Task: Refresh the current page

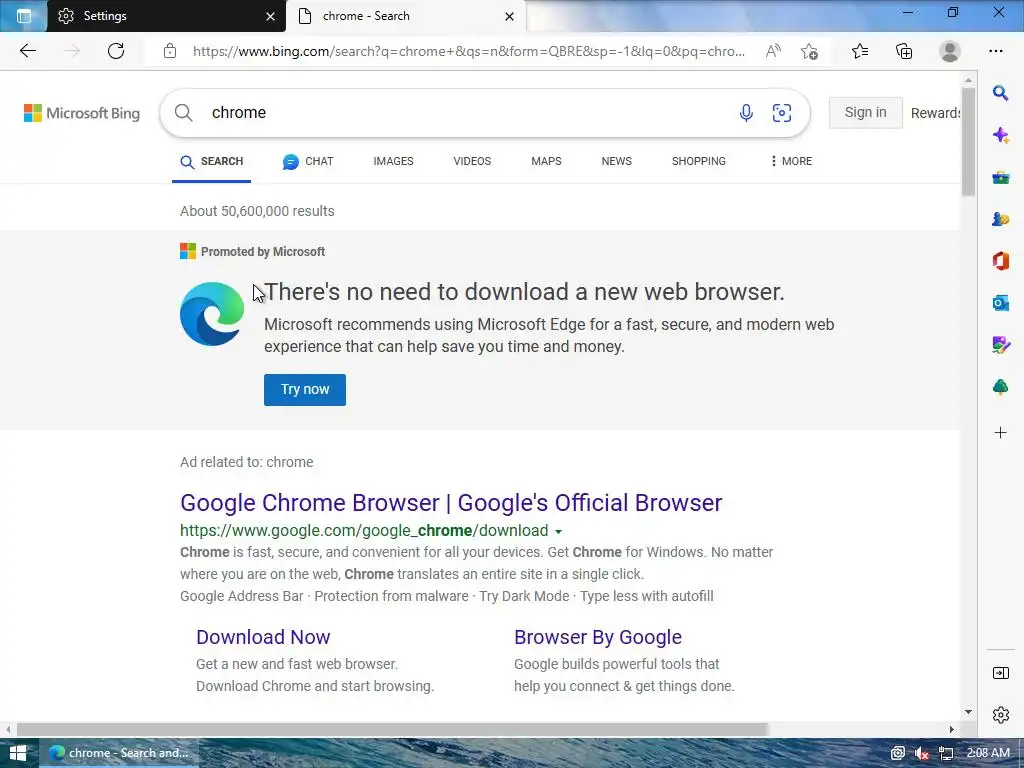Action: pos(116,51)
